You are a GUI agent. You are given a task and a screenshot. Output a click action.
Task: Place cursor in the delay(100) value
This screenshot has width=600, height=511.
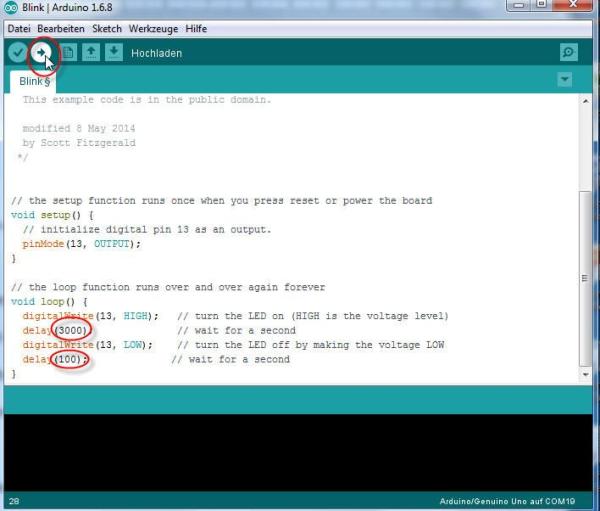pyautogui.click(x=69, y=359)
